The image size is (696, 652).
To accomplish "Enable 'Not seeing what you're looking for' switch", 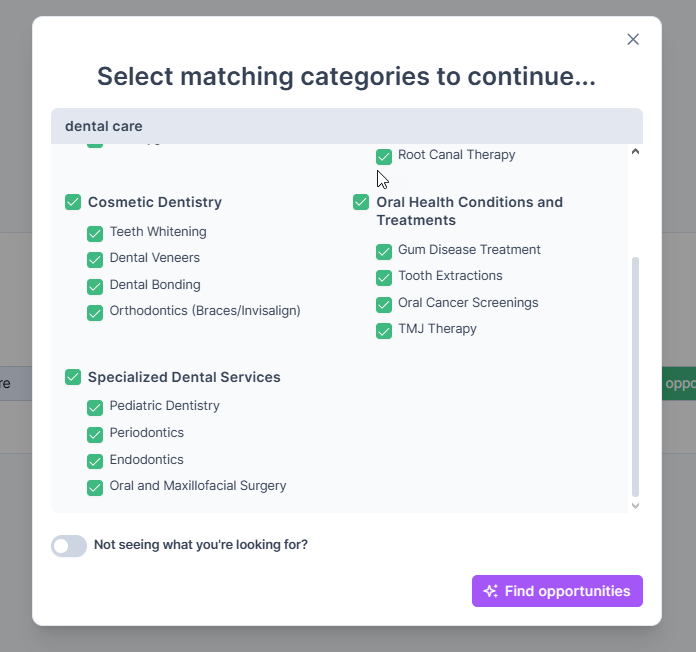I will pos(69,545).
